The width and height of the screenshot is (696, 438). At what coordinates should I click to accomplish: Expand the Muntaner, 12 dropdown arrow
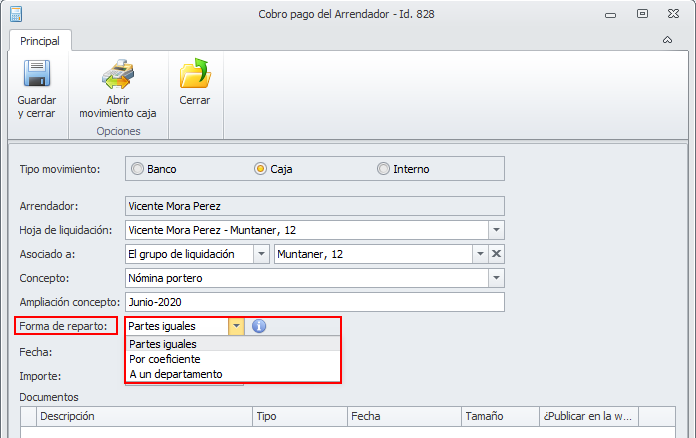(x=480, y=254)
